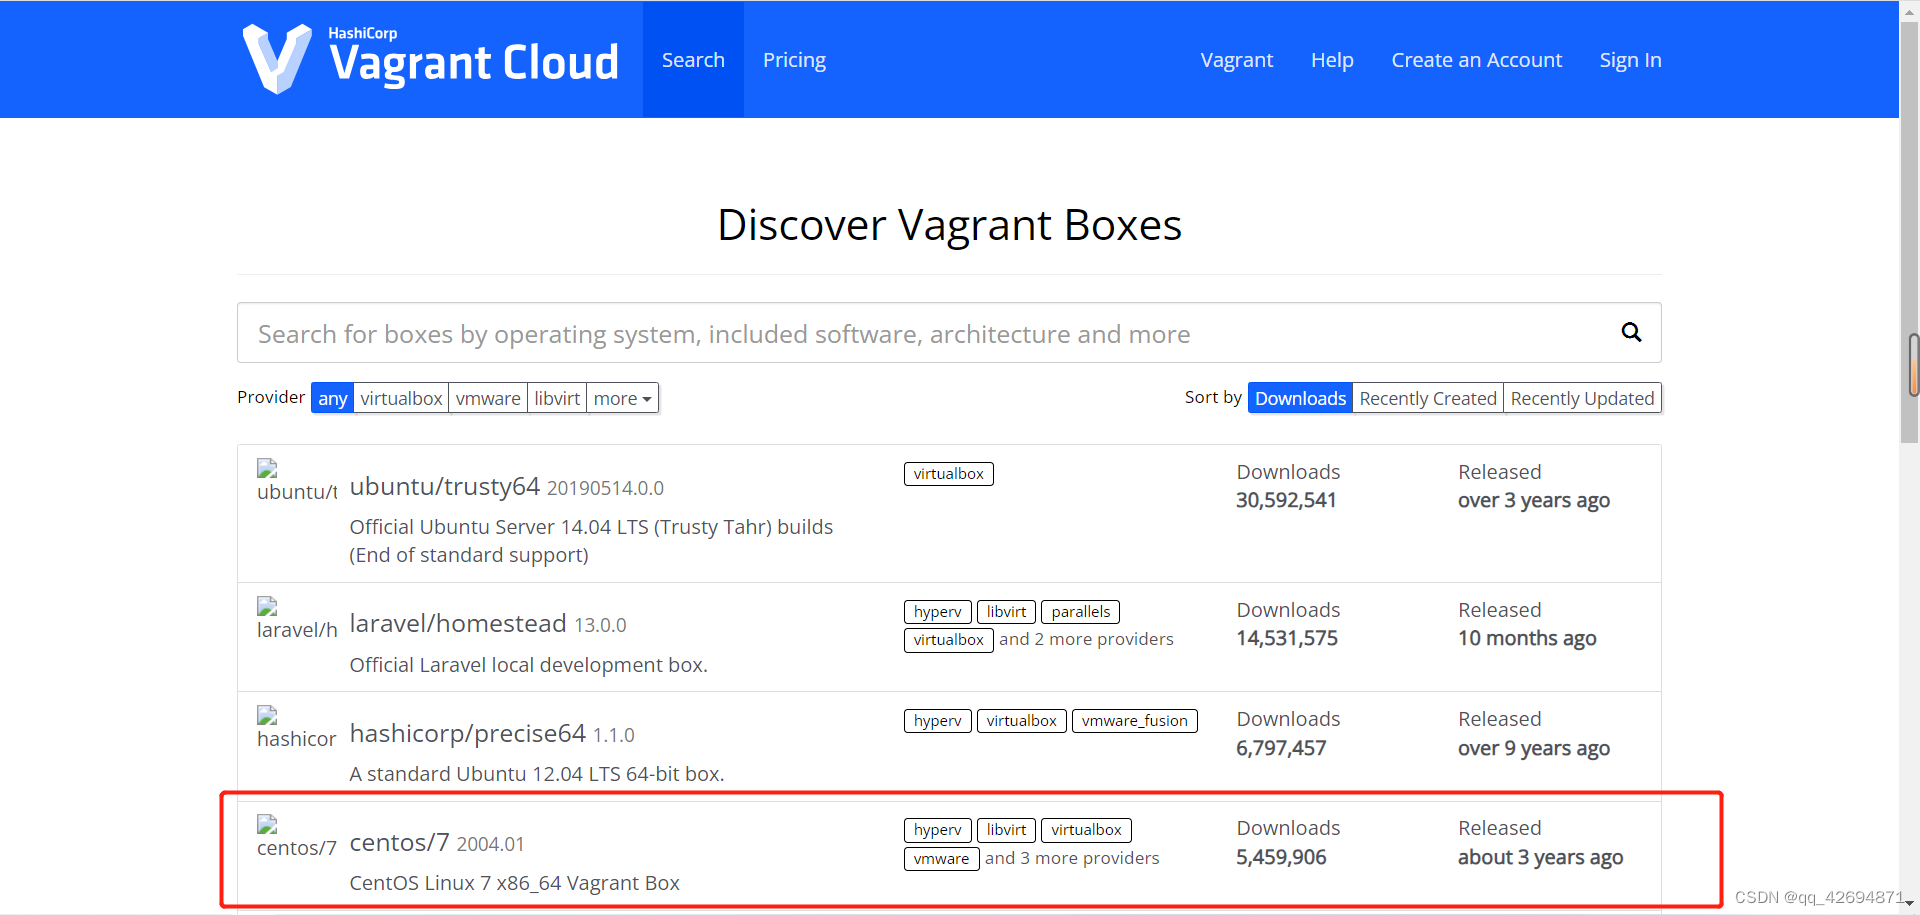Click hyperv tag on centos/7 row
The width and height of the screenshot is (1920, 915).
(937, 830)
